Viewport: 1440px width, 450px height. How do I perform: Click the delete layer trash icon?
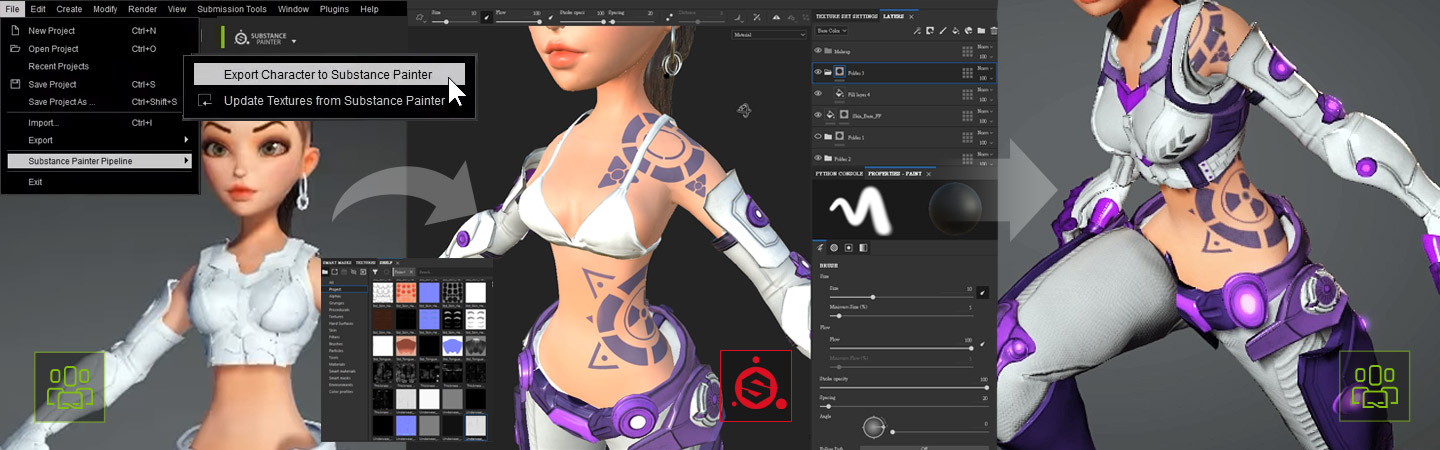pos(993,31)
